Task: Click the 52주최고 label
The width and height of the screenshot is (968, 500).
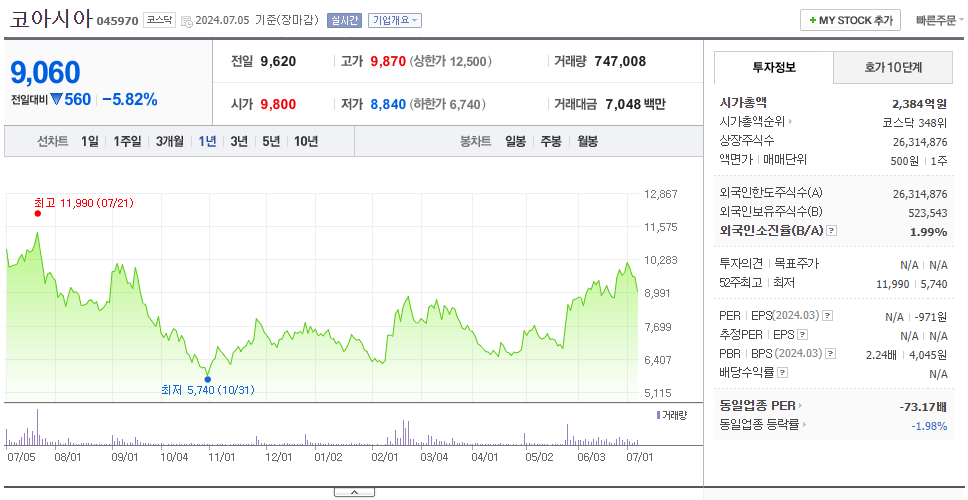Action: pos(741,283)
